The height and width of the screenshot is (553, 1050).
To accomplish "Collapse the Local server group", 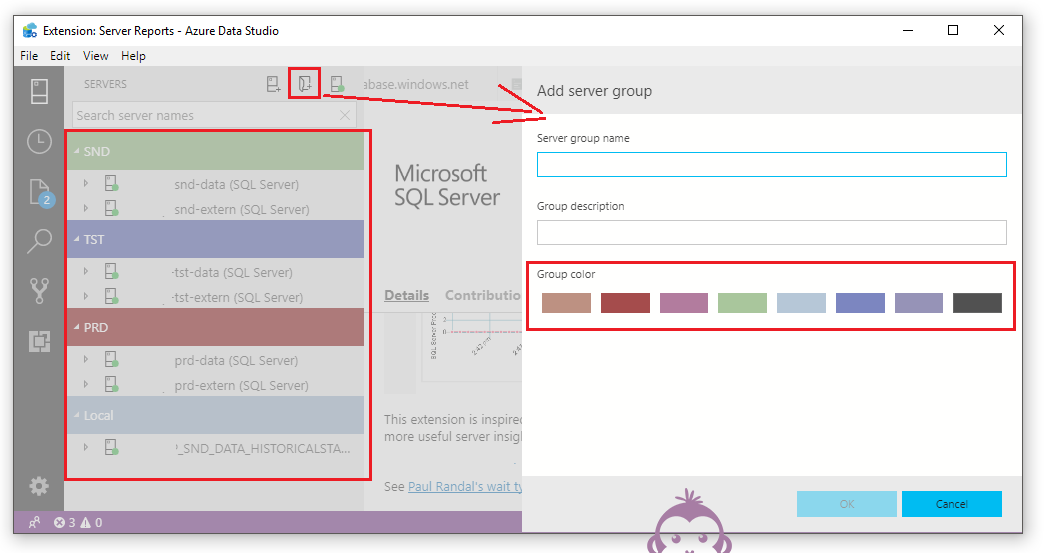I will click(76, 415).
